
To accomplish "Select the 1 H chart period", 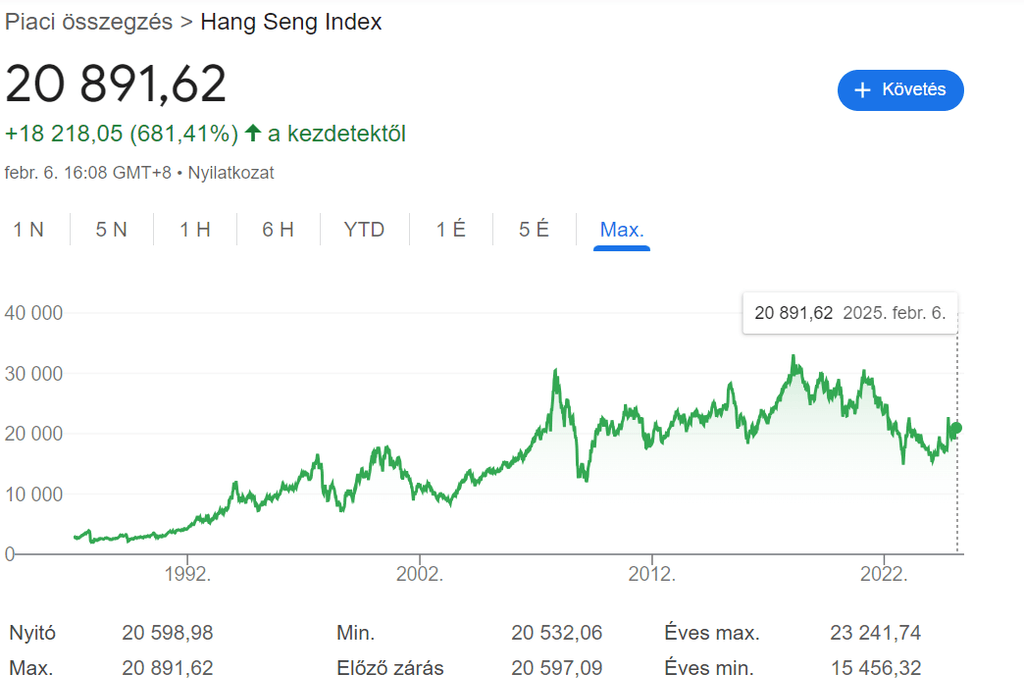I will (193, 229).
